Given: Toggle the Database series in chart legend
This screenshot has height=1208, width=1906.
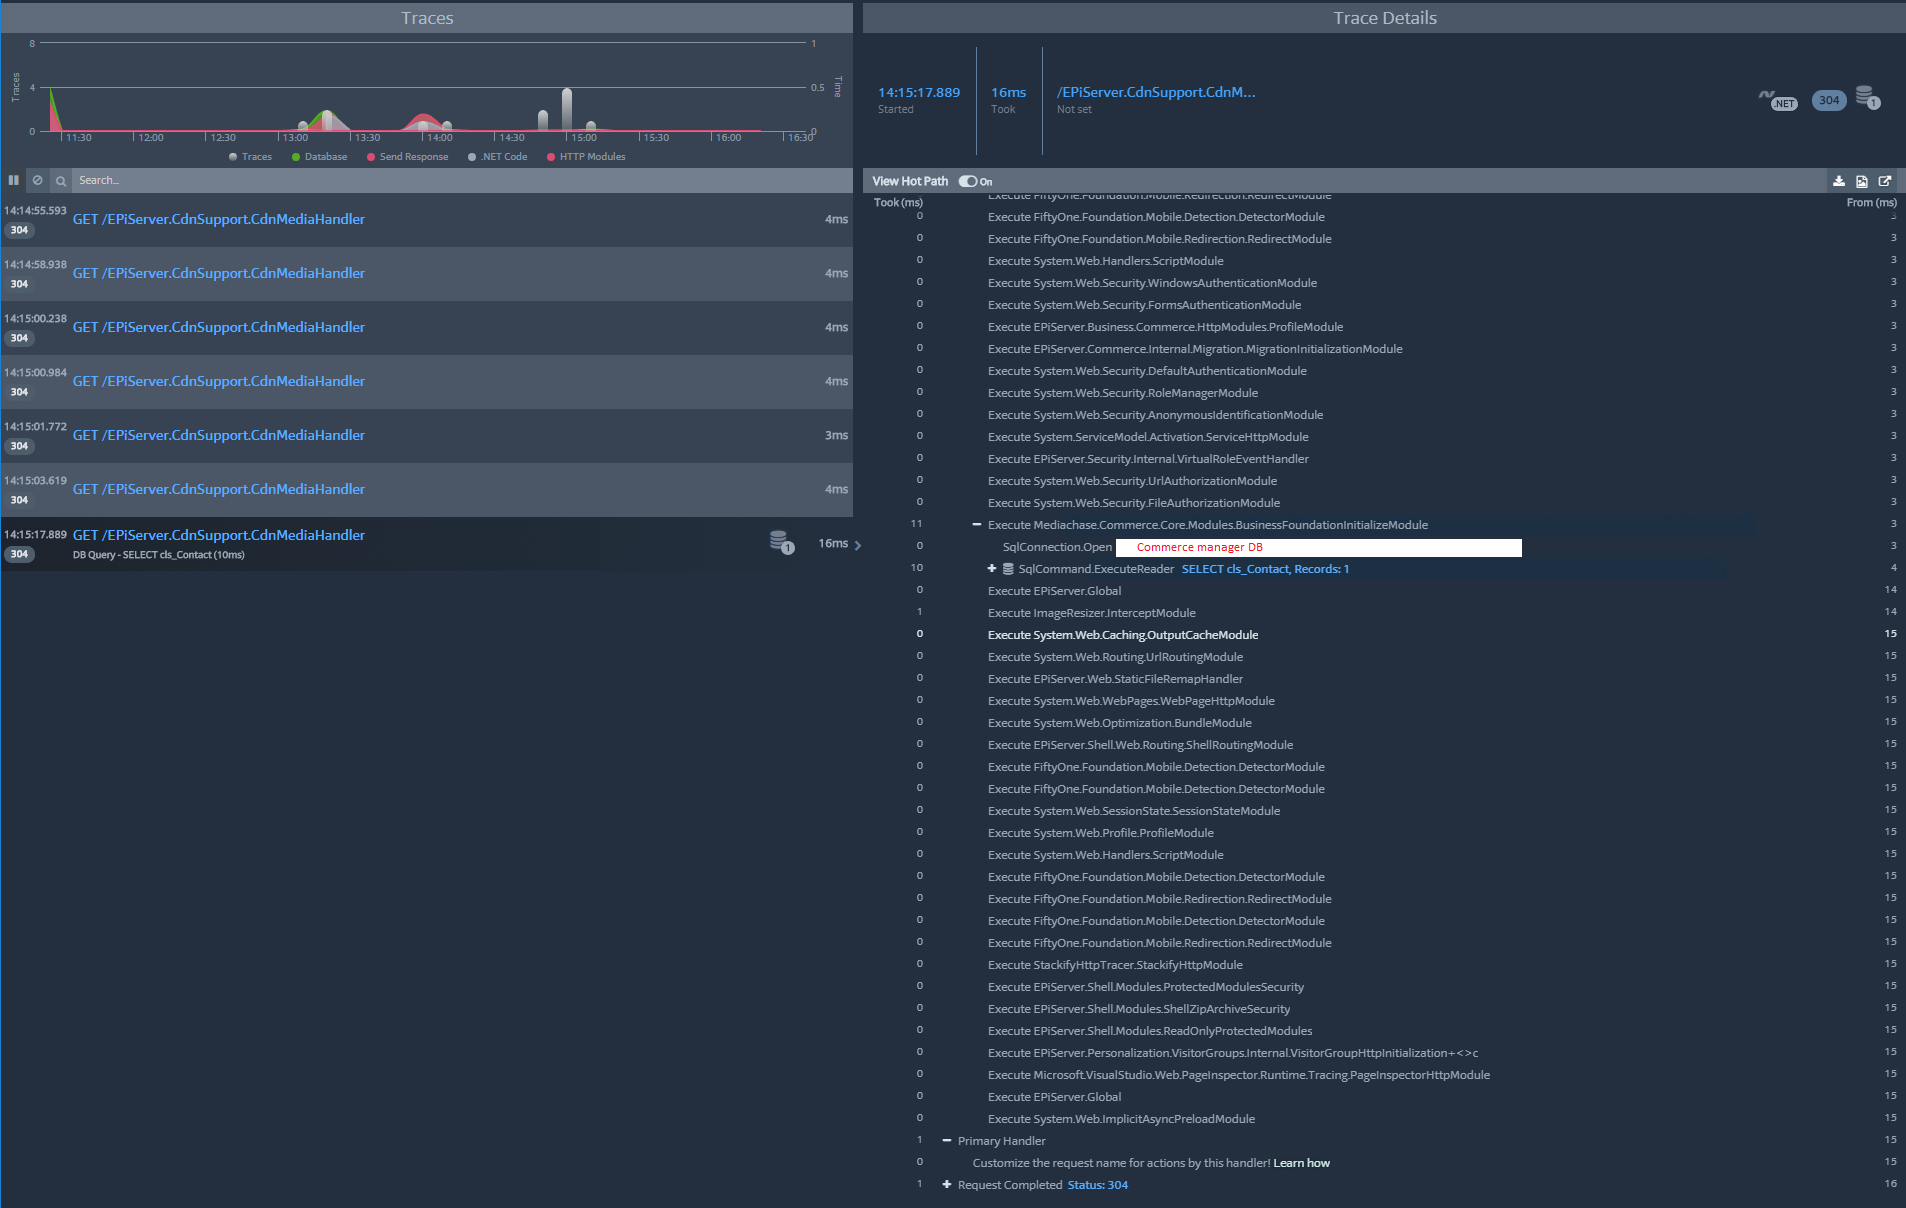Looking at the screenshot, I should pyautogui.click(x=319, y=157).
